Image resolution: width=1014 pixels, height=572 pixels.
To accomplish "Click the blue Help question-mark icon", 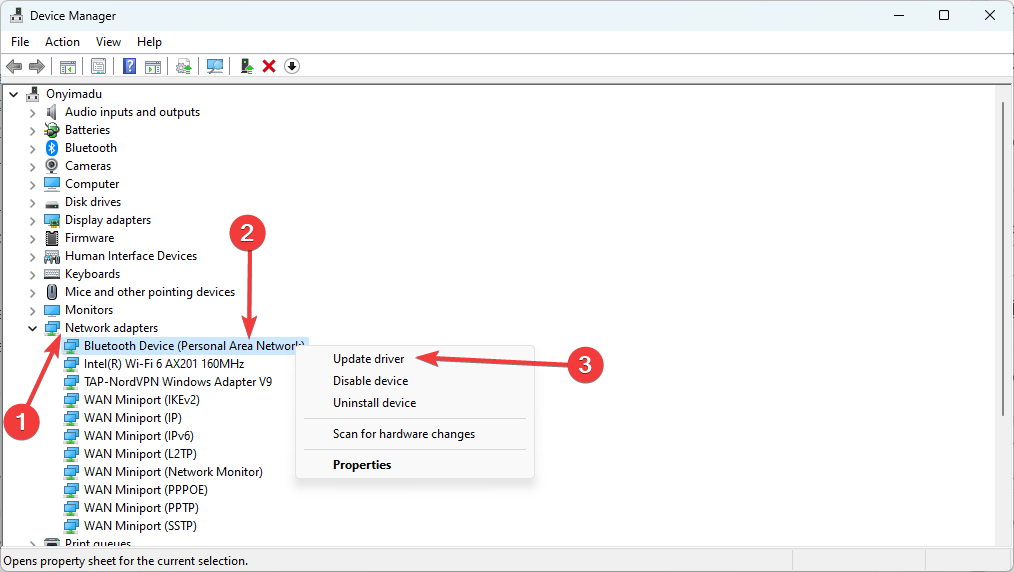I will click(129, 66).
